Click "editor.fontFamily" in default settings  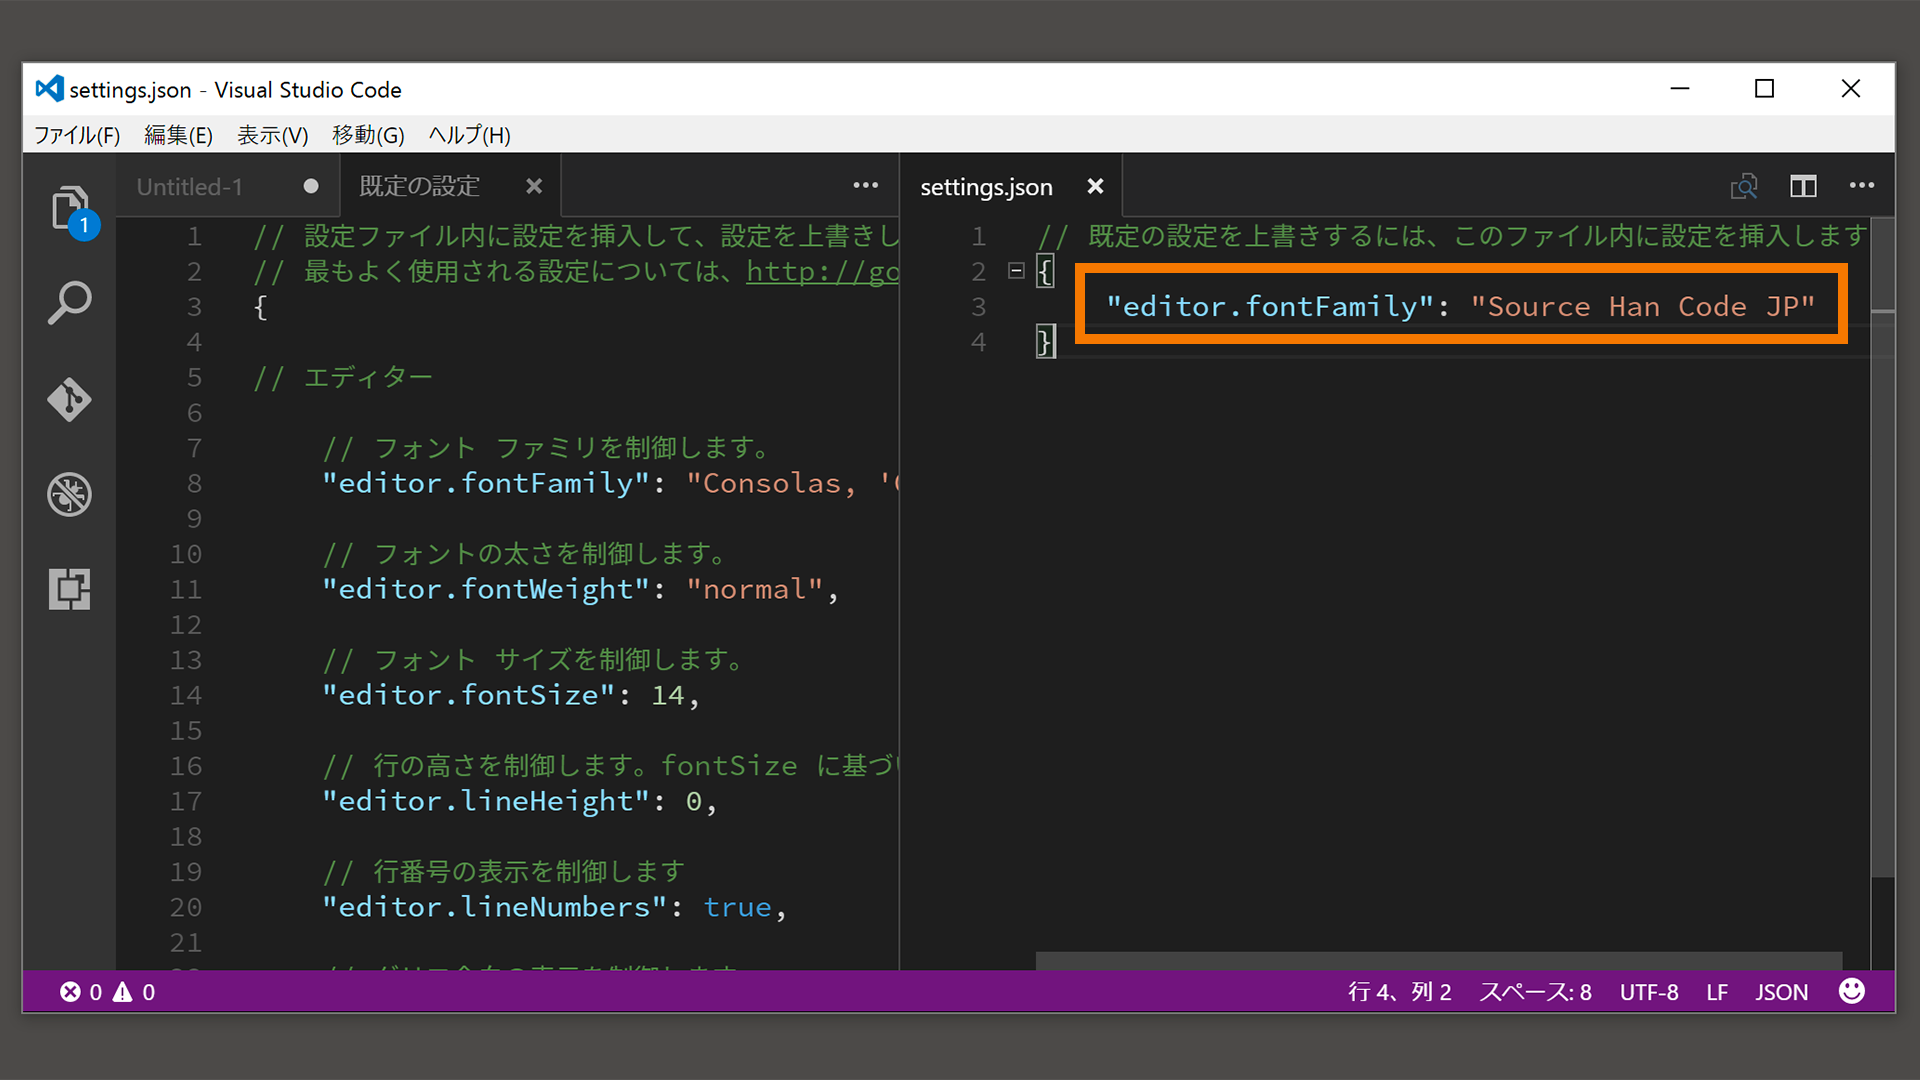pos(486,483)
